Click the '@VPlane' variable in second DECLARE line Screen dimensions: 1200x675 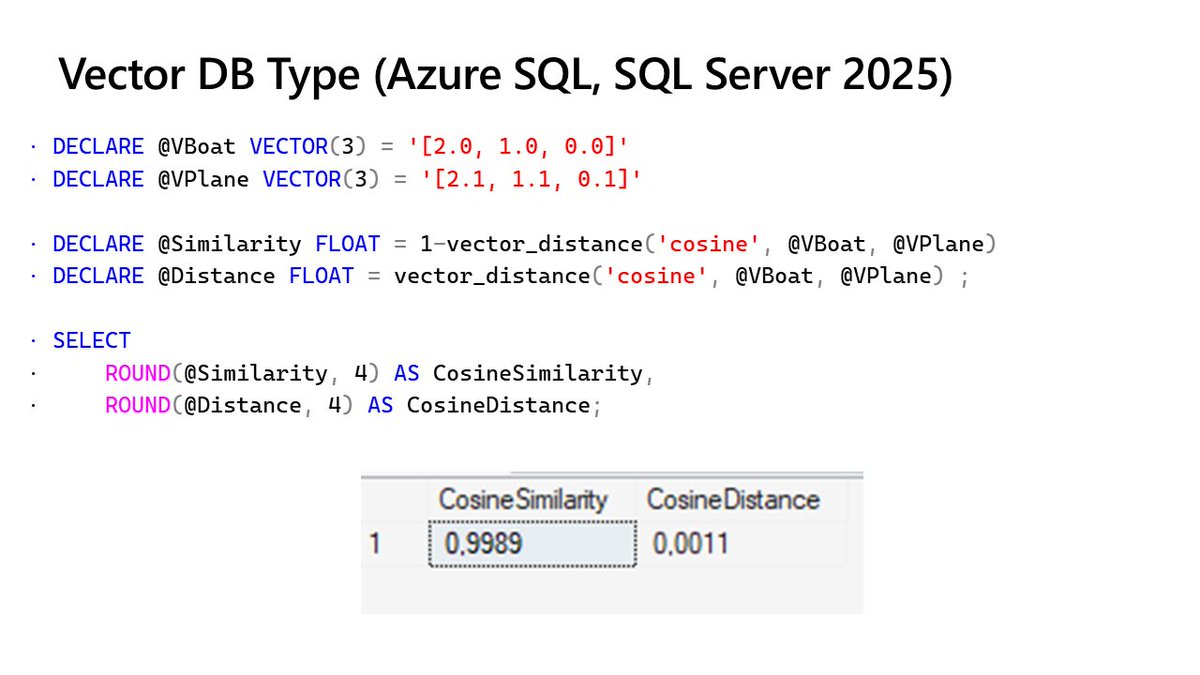click(x=203, y=180)
